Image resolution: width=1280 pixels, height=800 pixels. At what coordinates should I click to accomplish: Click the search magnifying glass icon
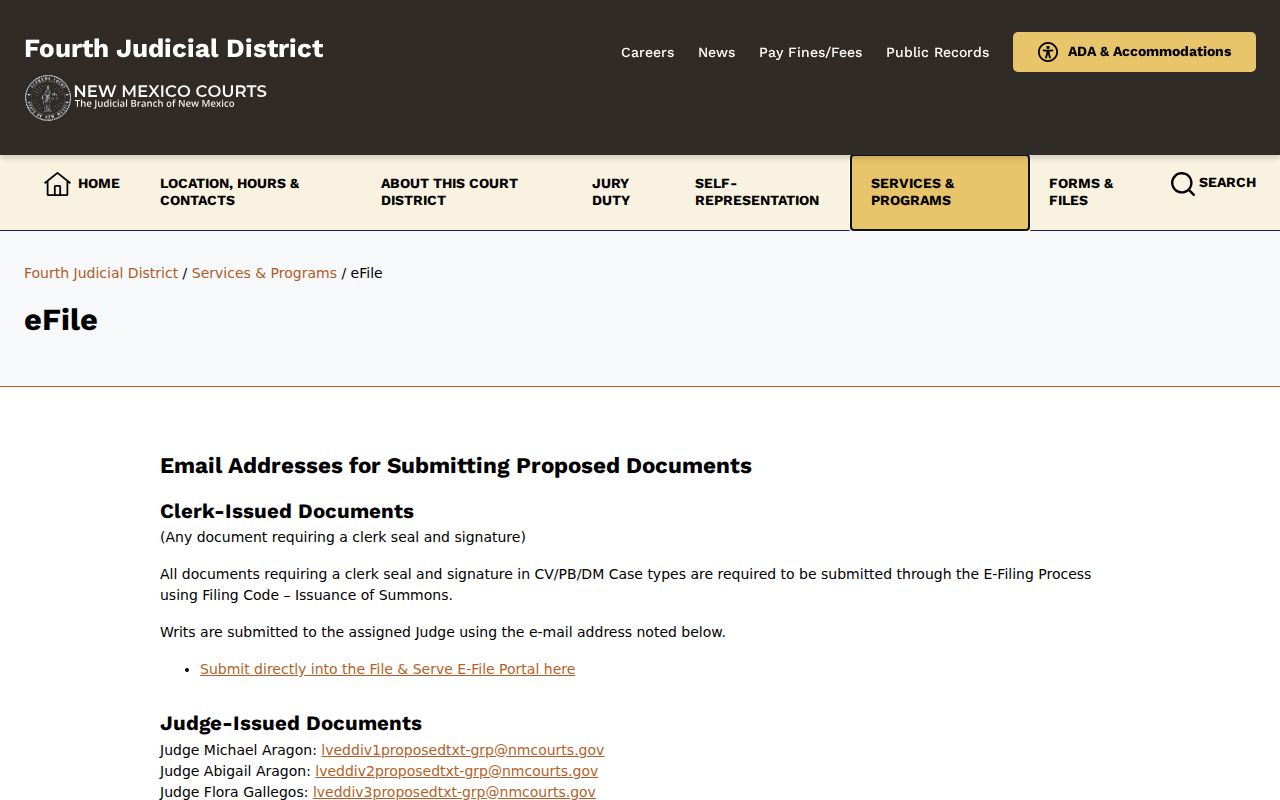coord(1182,184)
